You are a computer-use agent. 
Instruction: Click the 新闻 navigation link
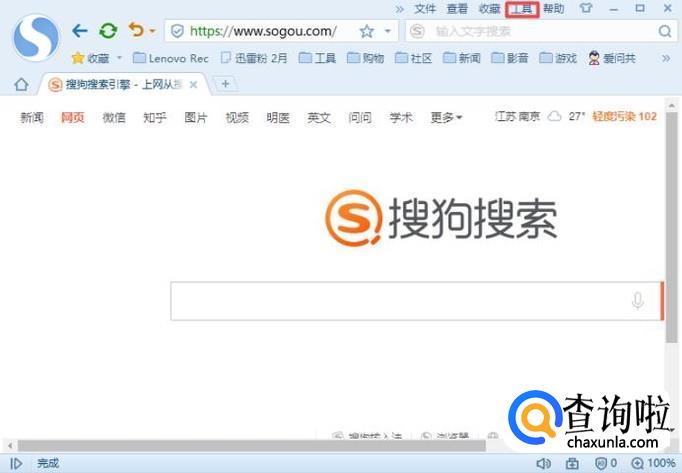coord(32,117)
